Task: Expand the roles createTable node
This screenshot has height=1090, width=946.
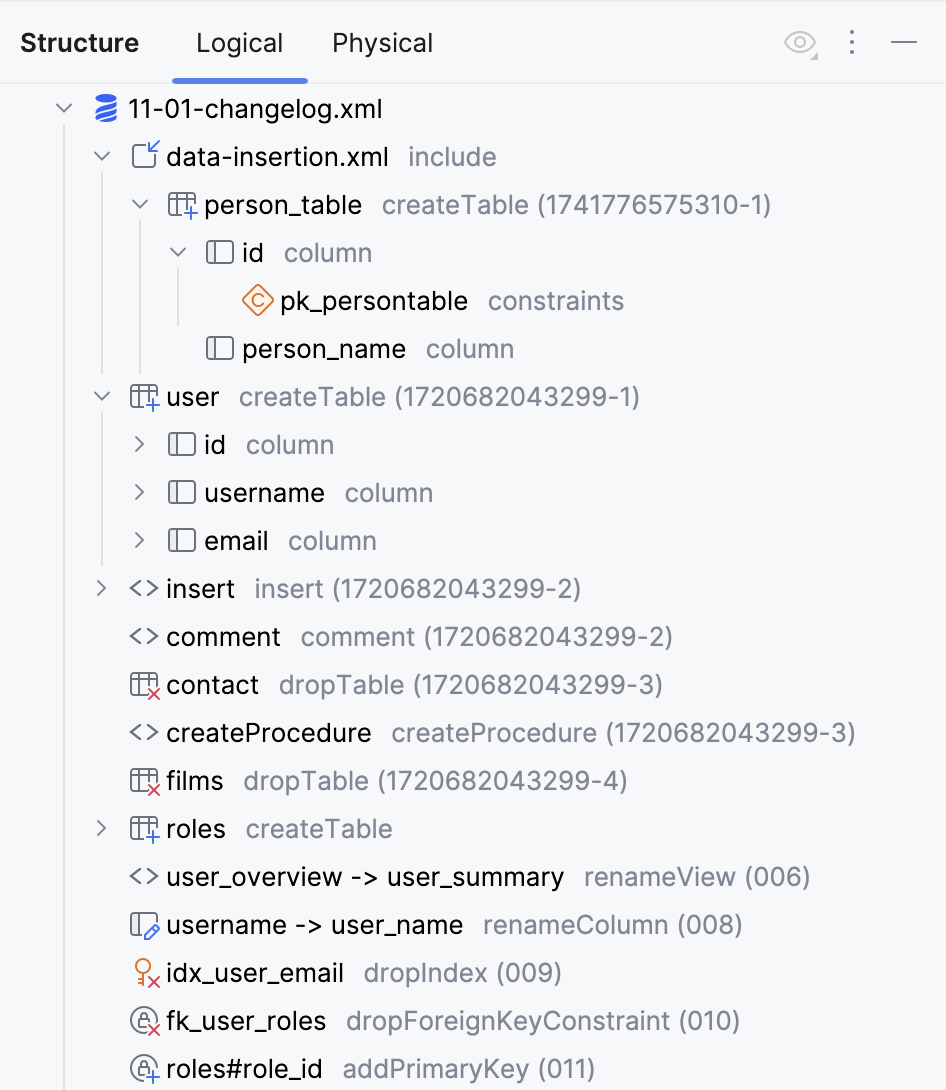Action: tap(101, 828)
